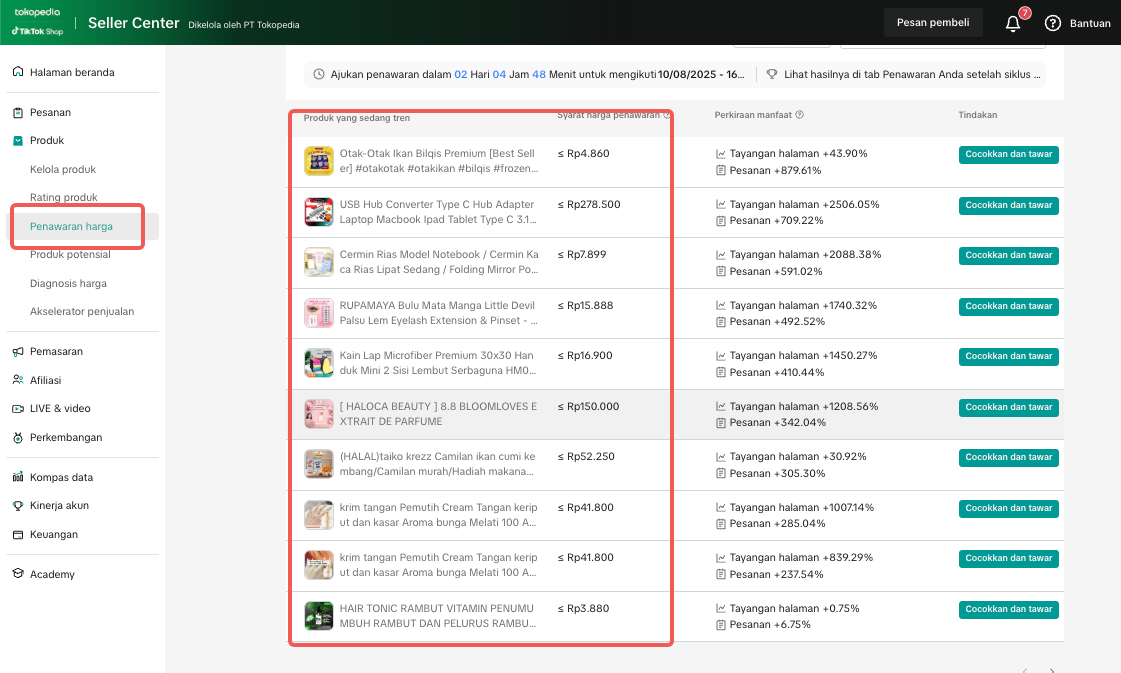Viewport: 1121px width, 673px height.
Task: Click Cocokkan dan tawar for USB Hub Converter
Action: 1008,205
